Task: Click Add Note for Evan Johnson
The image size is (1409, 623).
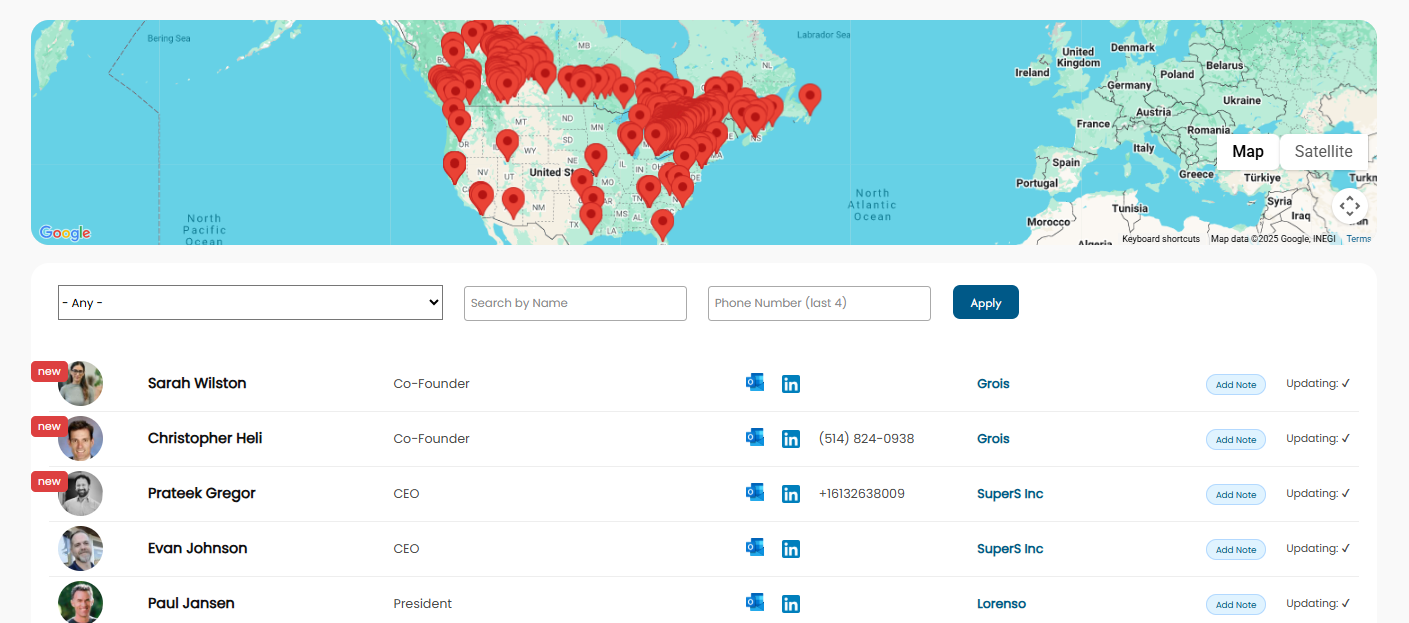Action: coord(1235,550)
